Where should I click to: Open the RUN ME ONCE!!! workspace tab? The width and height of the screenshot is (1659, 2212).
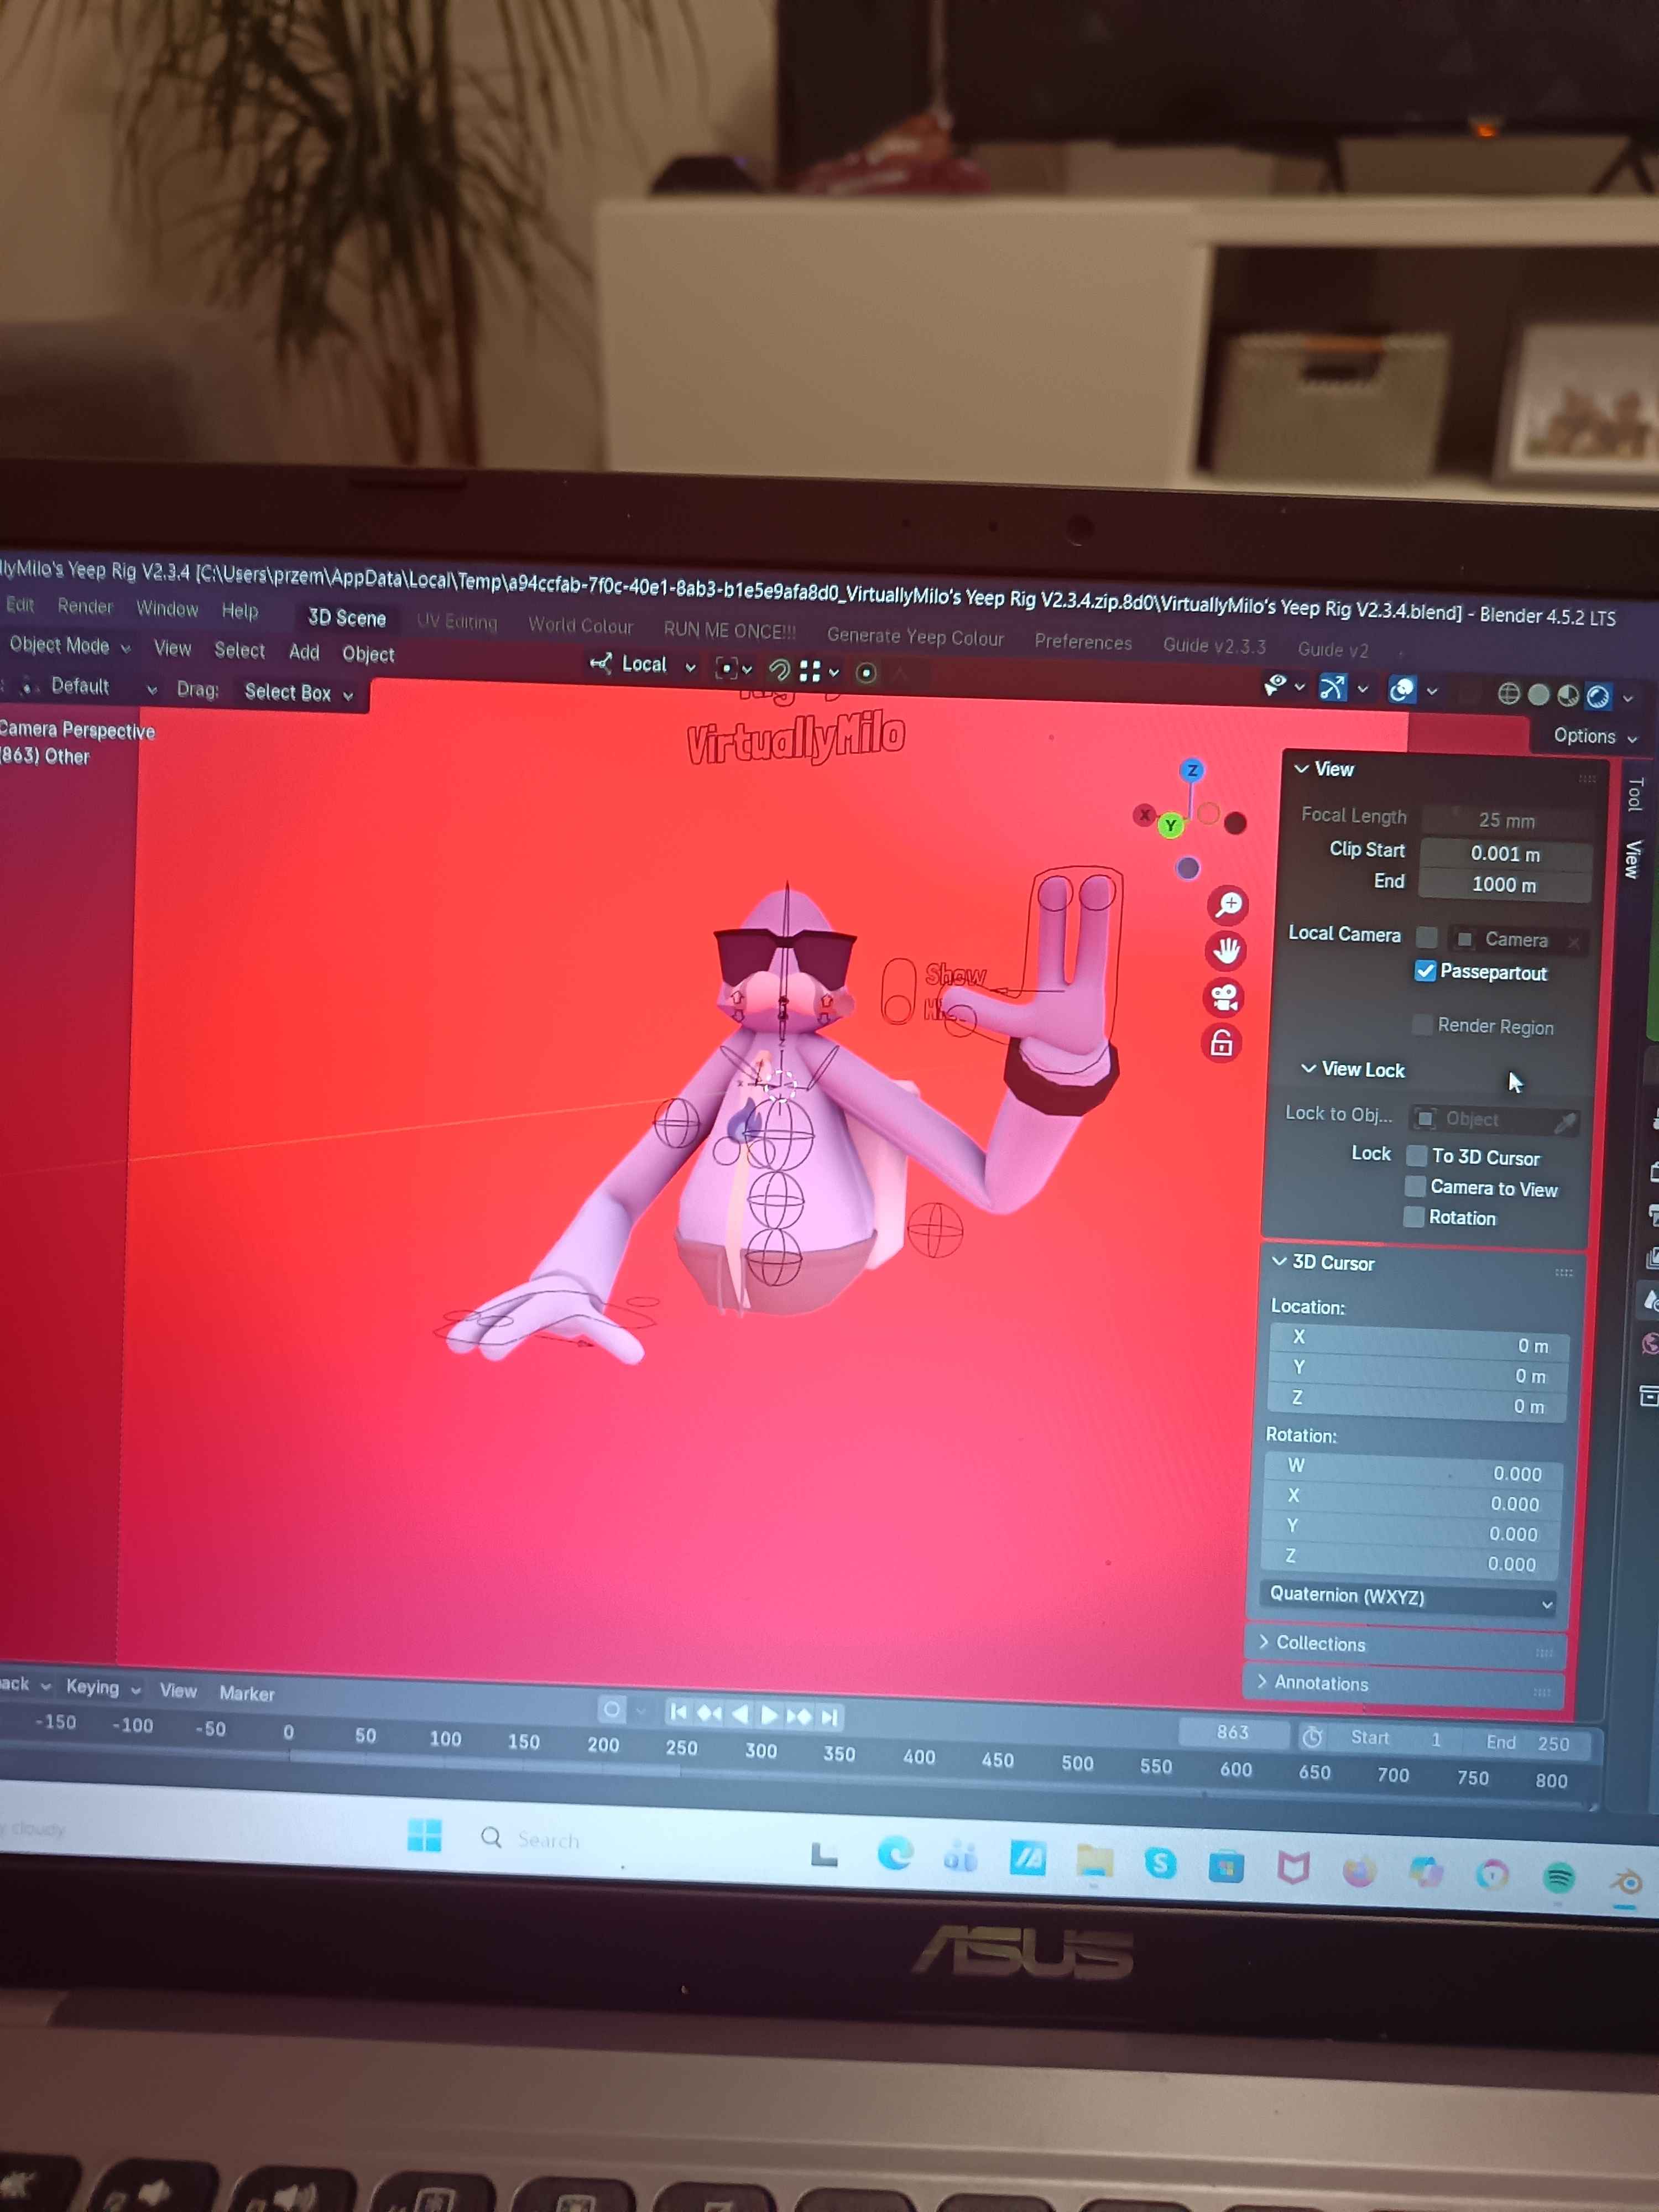730,631
